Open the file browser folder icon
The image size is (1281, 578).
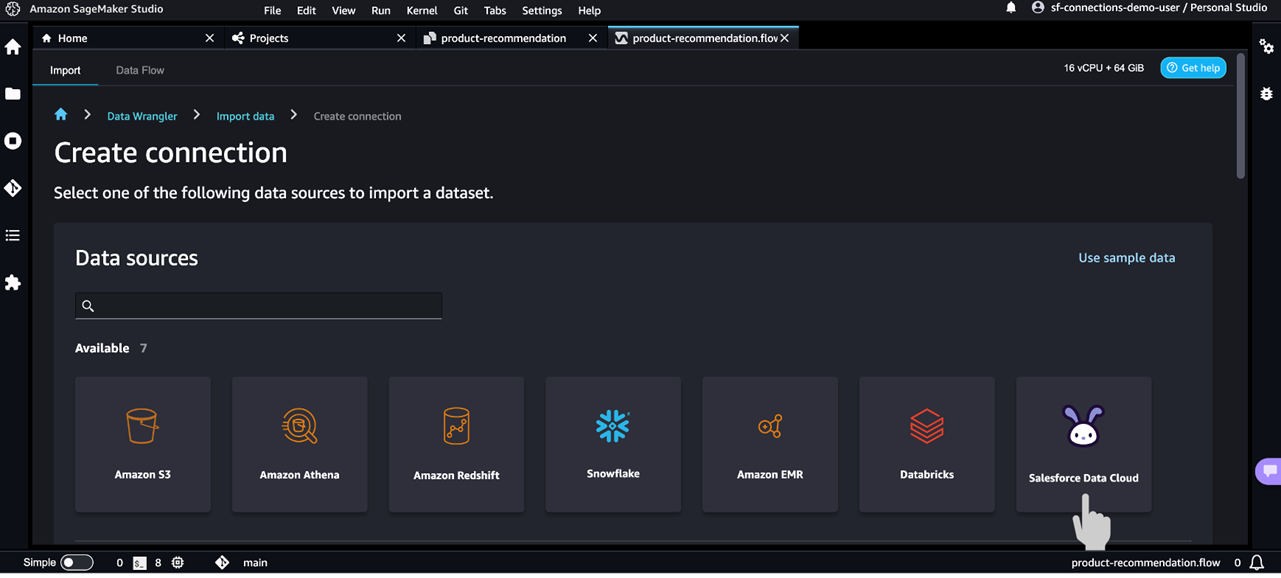coord(13,94)
